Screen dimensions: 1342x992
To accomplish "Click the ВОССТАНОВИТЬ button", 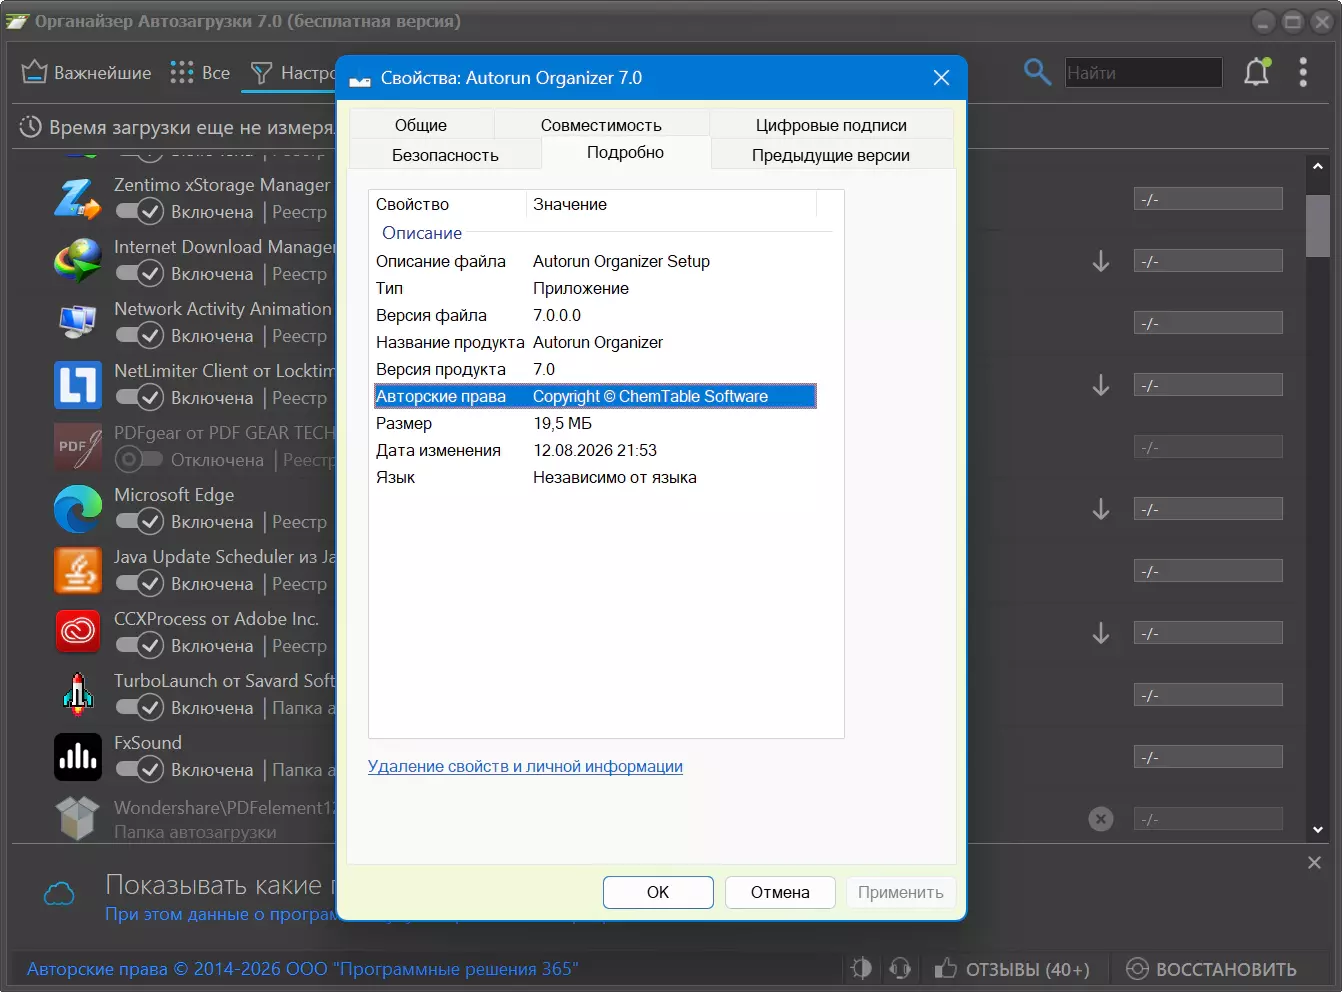I will [1211, 969].
